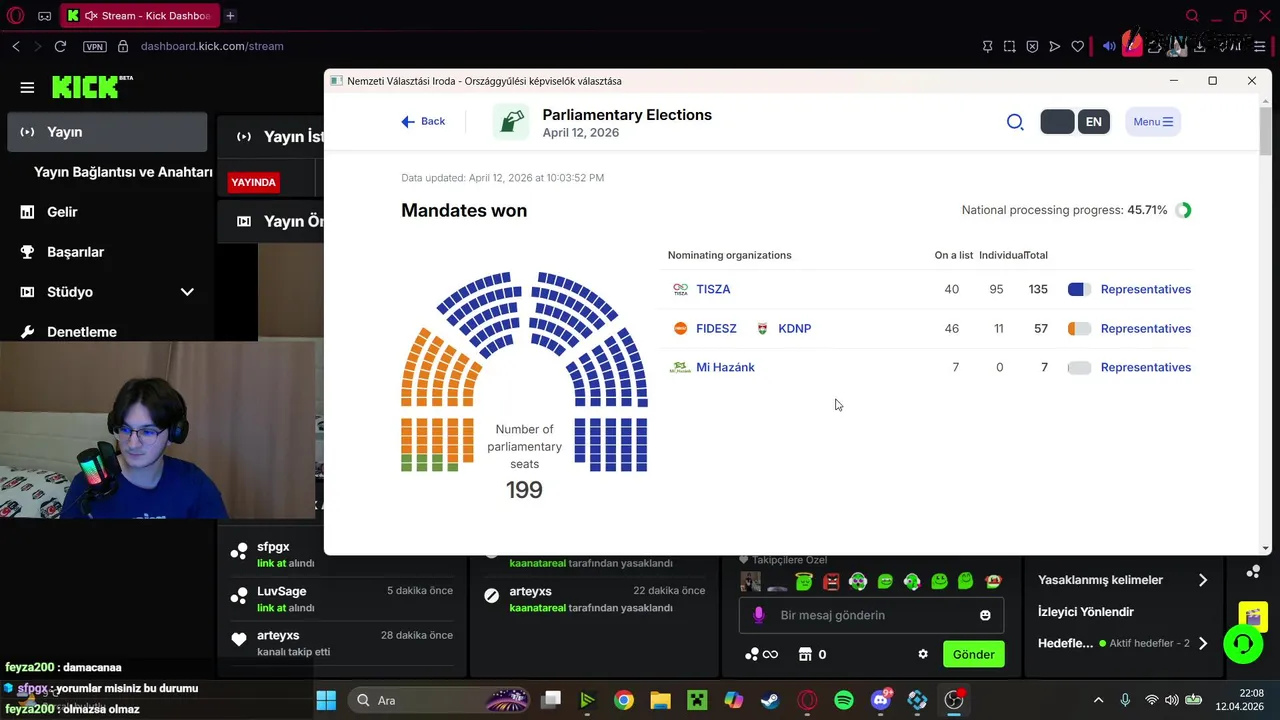Viewport: 1280px width, 720px height.
Task: Open Kick hamburger menu
Action: [27, 87]
